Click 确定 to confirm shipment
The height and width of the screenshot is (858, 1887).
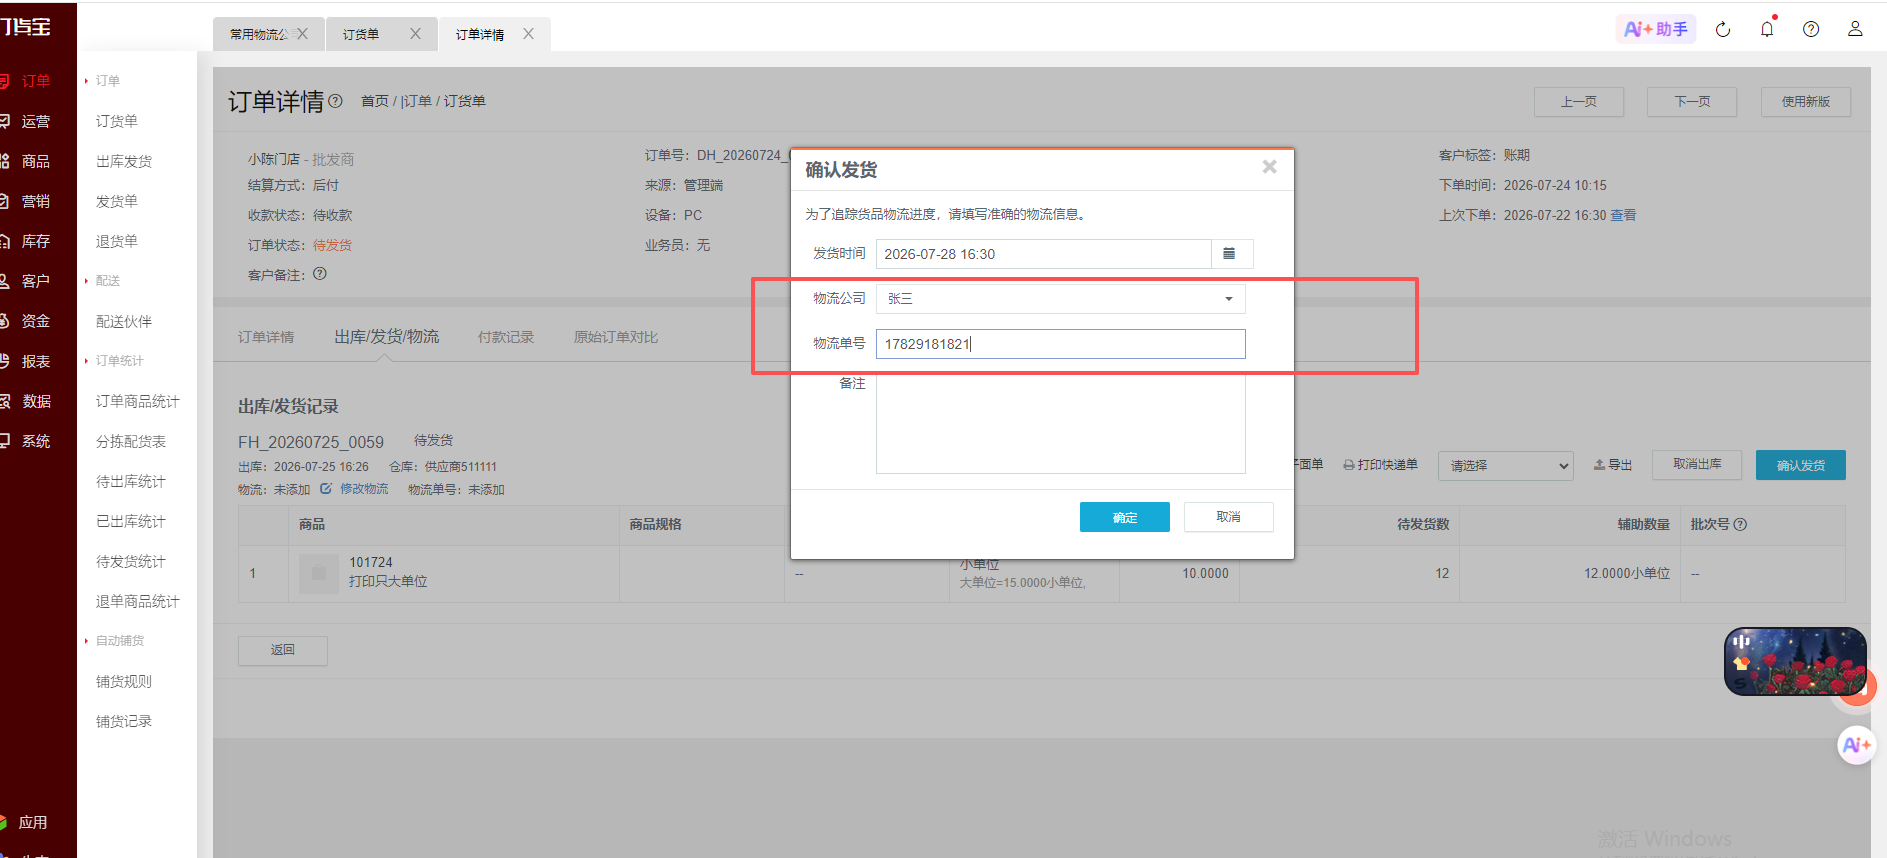[1125, 517]
